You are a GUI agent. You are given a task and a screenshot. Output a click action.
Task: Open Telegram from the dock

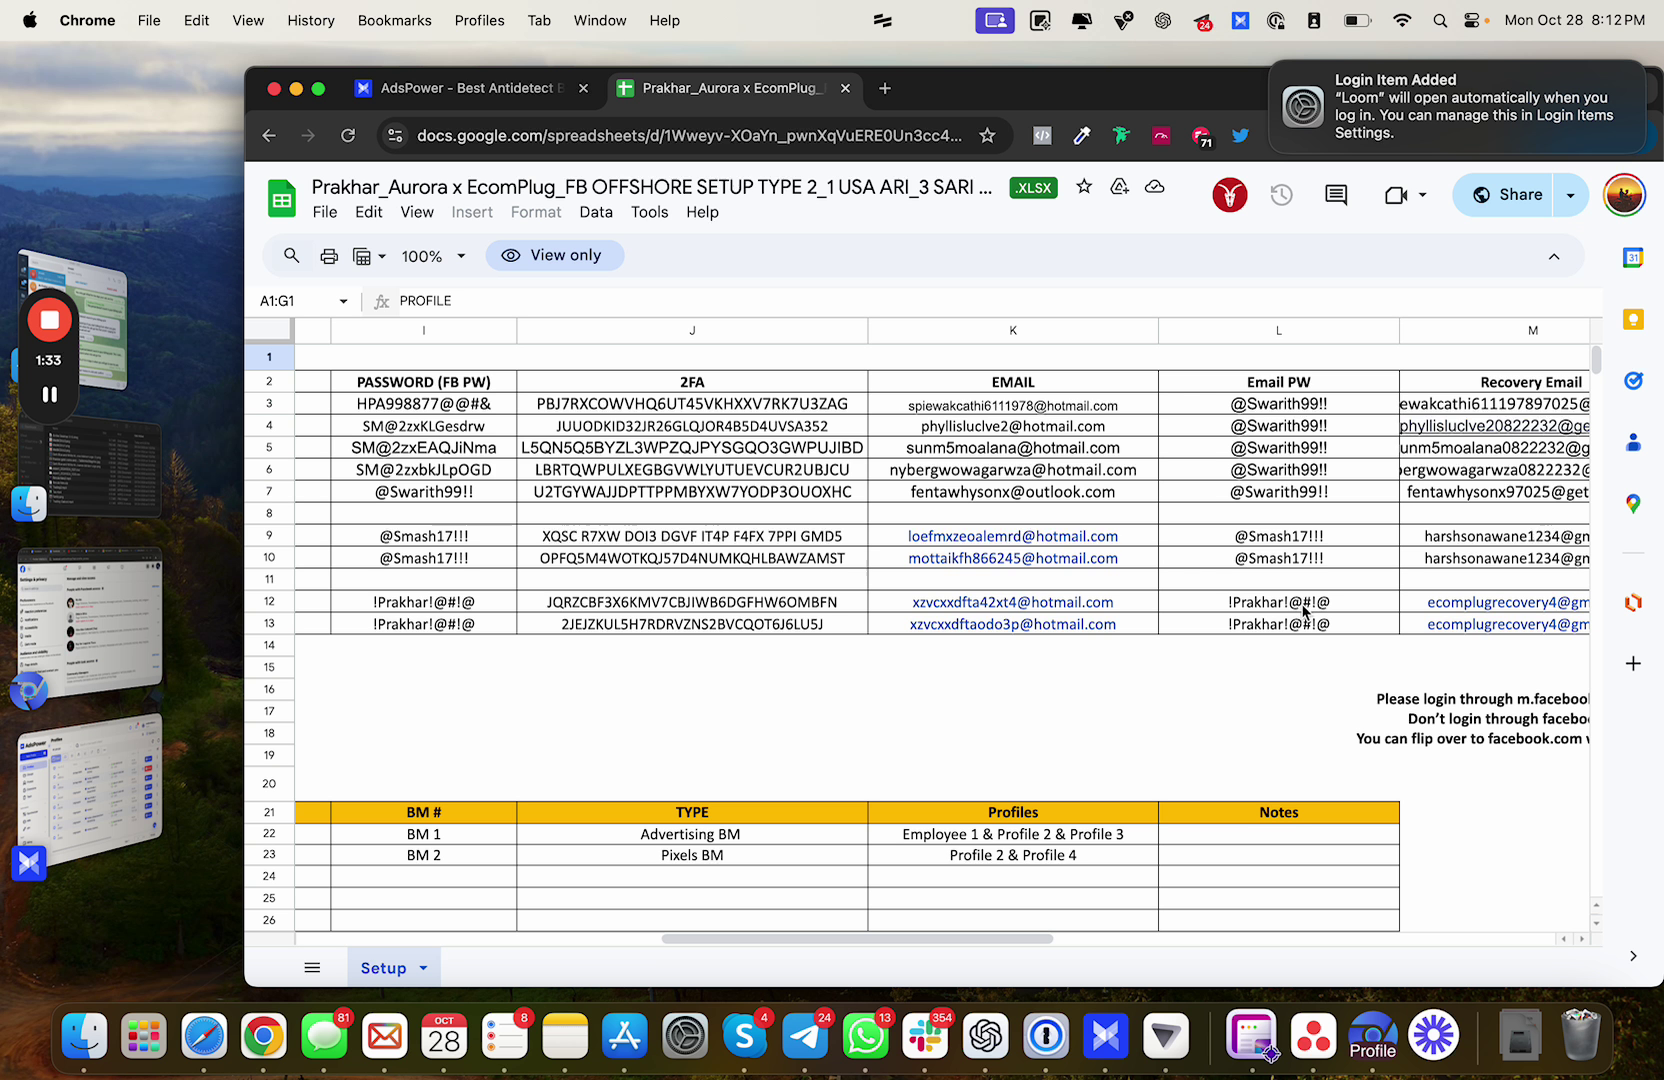(805, 1036)
